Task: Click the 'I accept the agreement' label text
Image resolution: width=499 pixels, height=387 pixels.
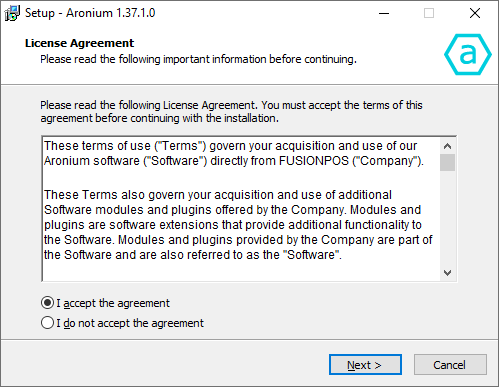Action: (113, 303)
